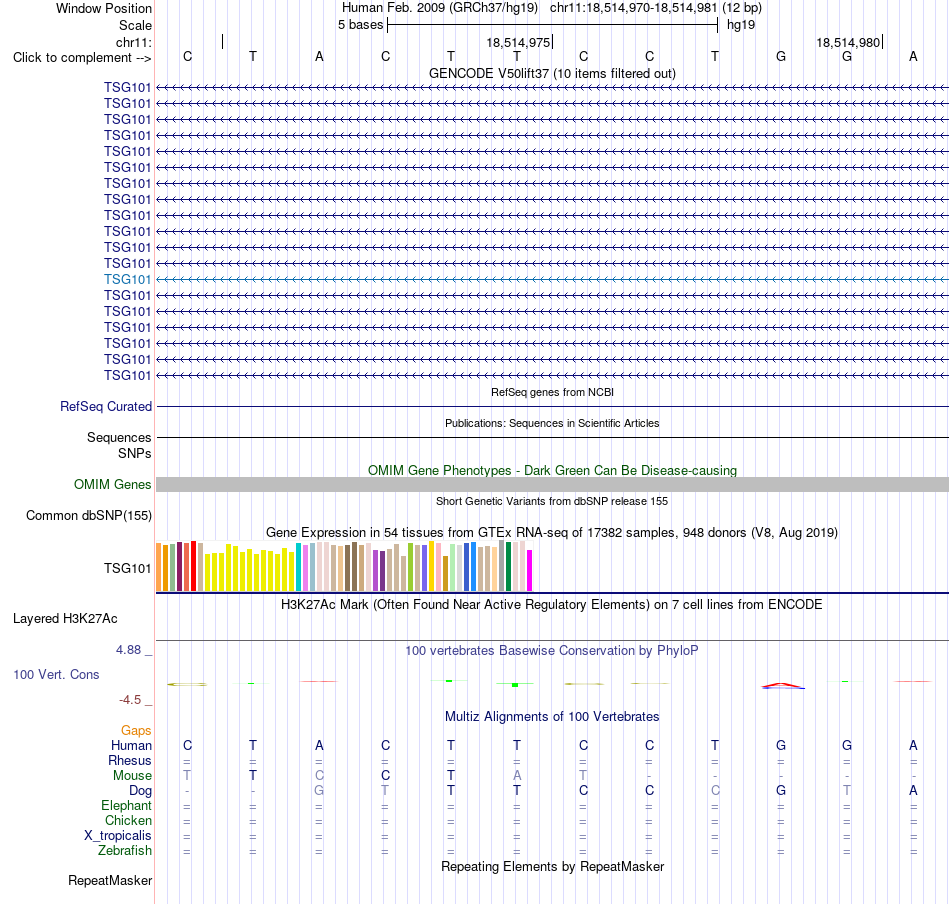The image size is (950, 904).
Task: Click the 'Repeating Elements by RepeatMasker' title
Action: [x=553, y=866]
